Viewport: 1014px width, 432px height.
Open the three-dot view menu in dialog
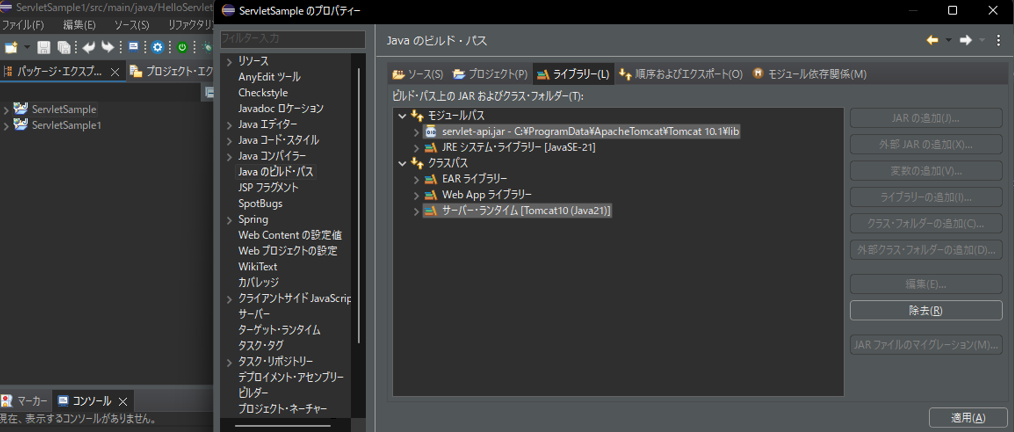998,41
